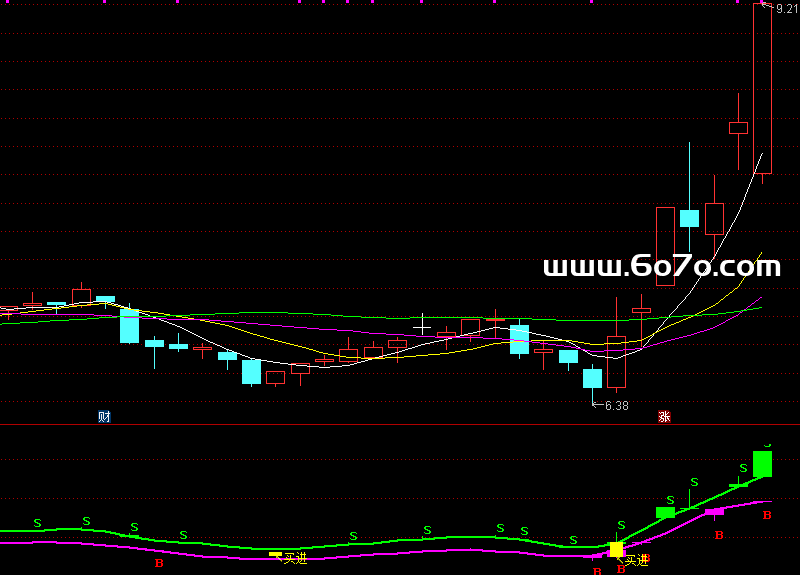
Task: Click the wide green bar in the indicator uptrend
Action: pos(665,512)
